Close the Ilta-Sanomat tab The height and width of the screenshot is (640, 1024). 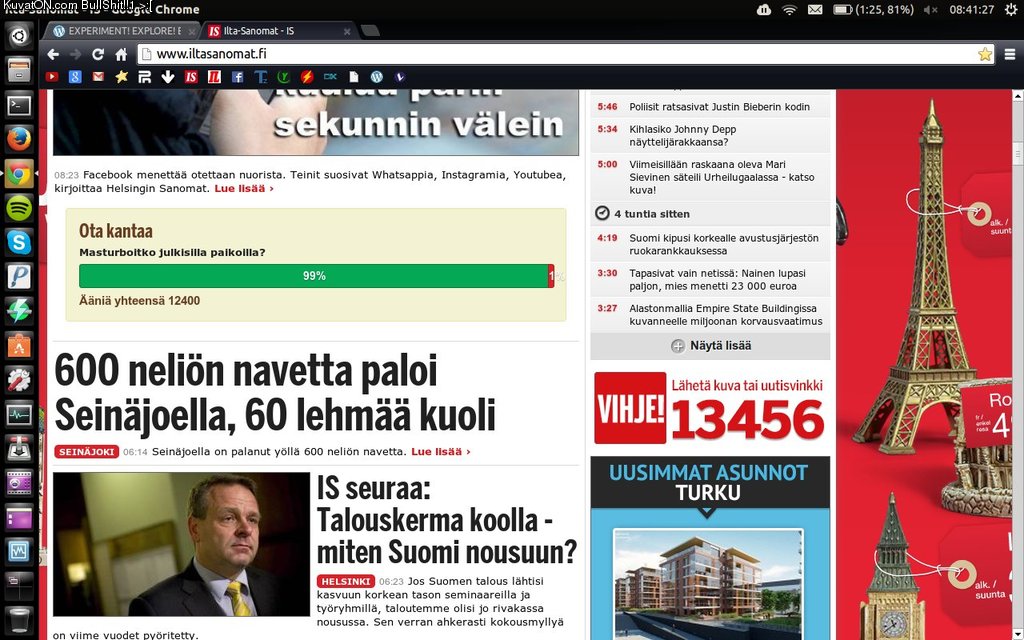point(345,31)
